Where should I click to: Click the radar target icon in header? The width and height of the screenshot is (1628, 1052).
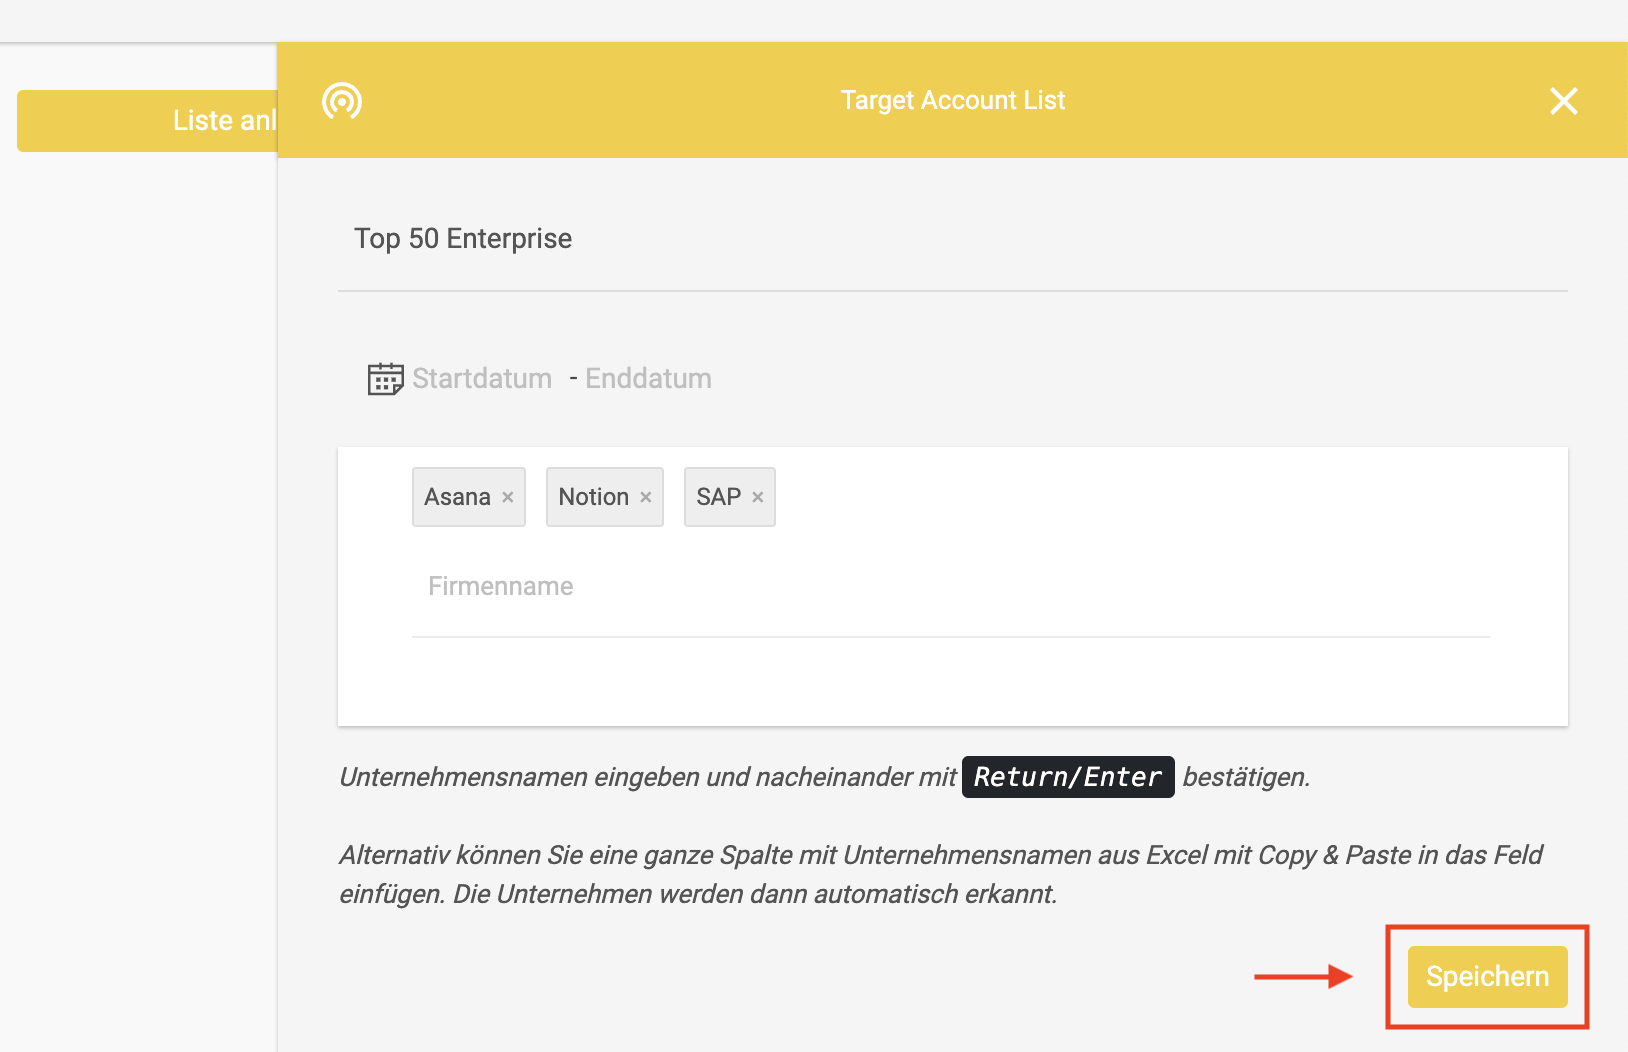[x=342, y=101]
